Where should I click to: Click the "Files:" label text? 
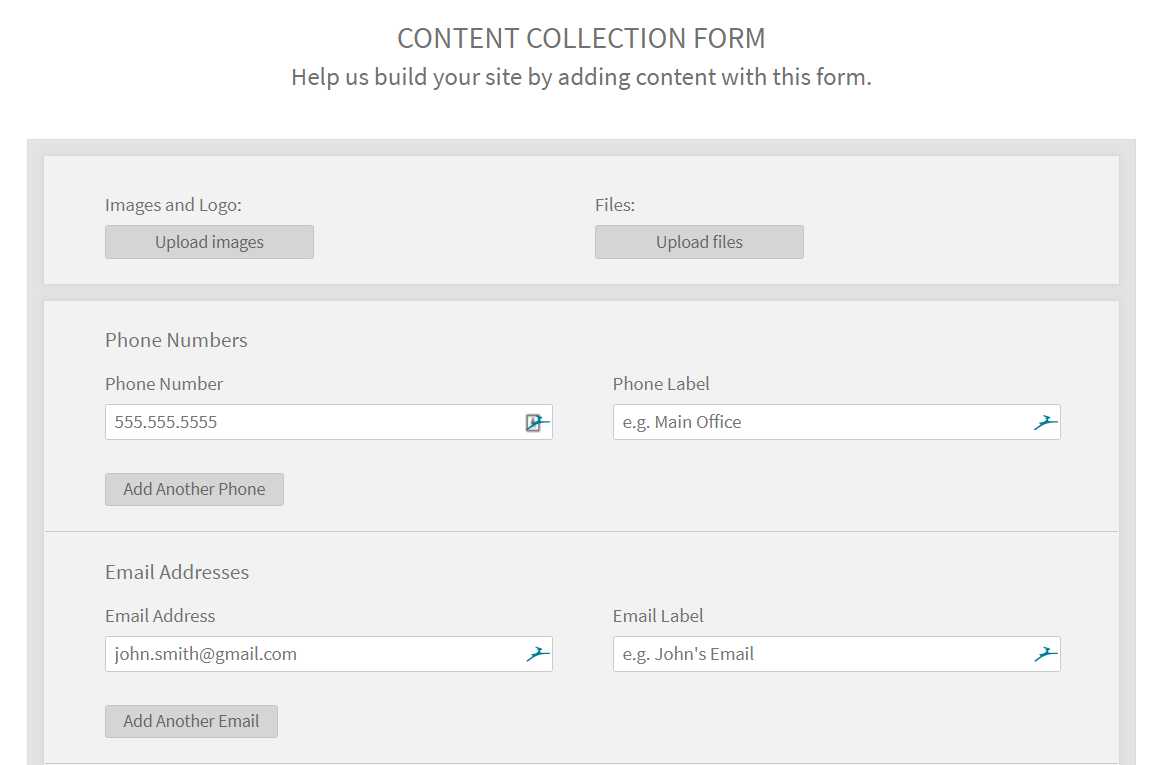pos(615,205)
